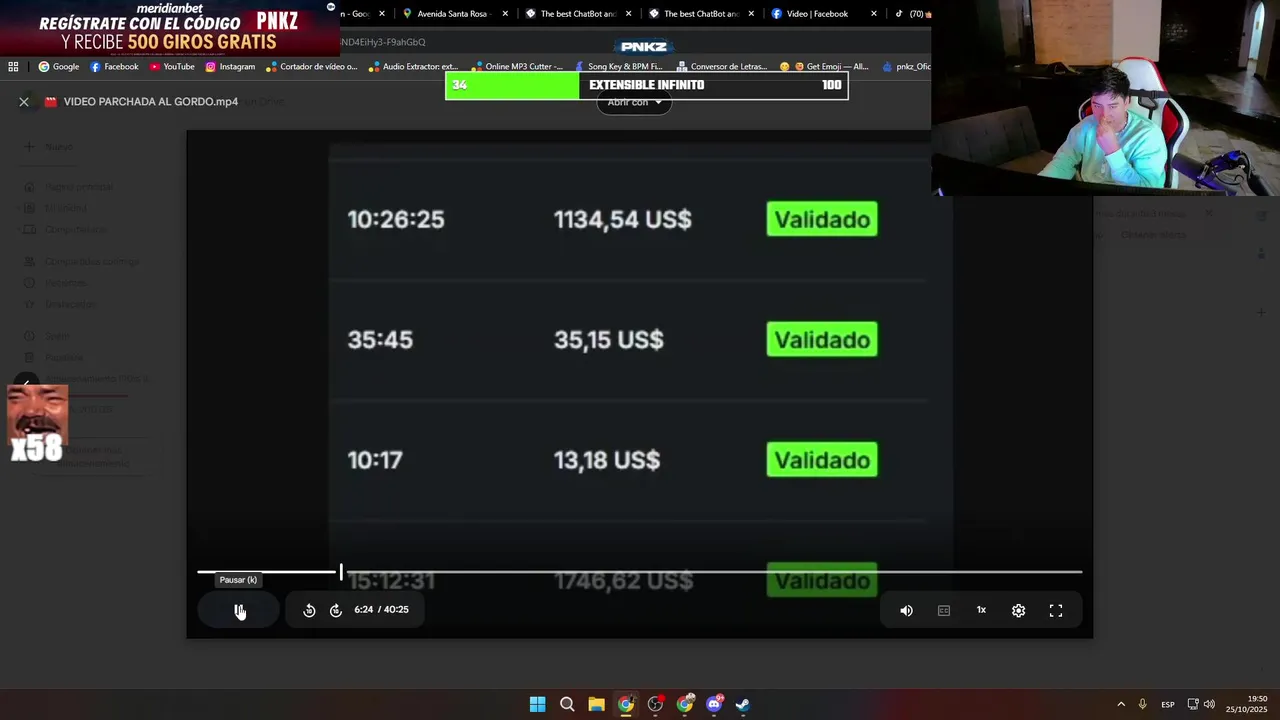Open Steam from the taskbar

pos(743,704)
